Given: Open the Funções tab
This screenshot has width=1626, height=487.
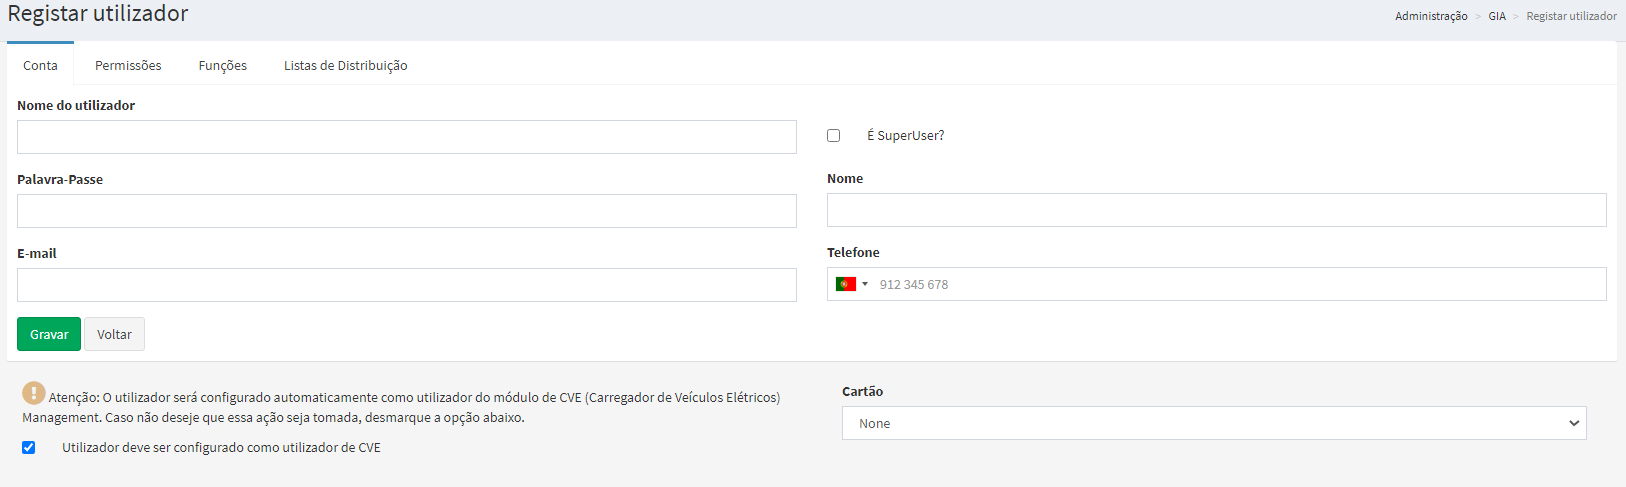Looking at the screenshot, I should click(222, 65).
